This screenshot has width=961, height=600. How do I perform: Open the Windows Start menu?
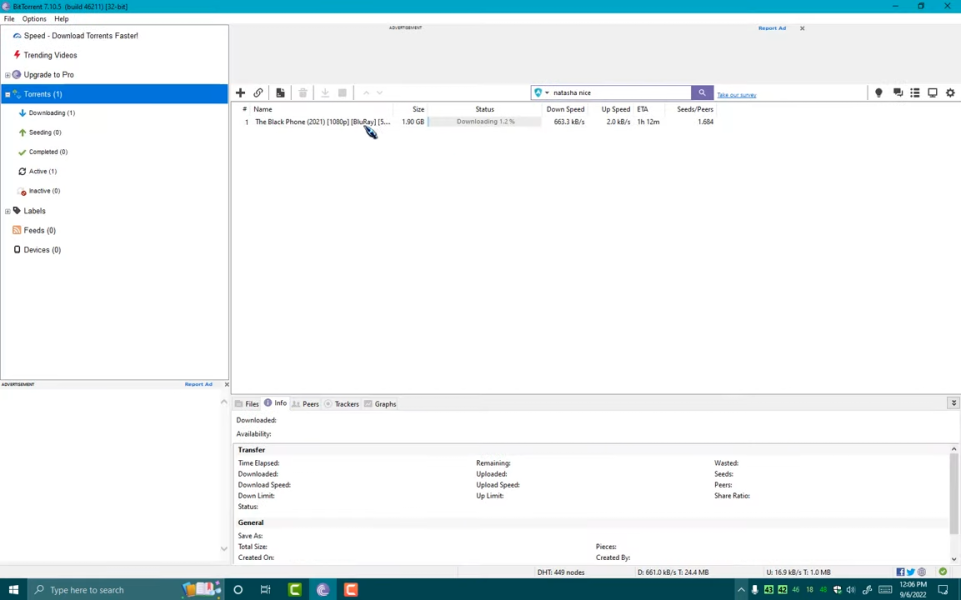coord(13,590)
